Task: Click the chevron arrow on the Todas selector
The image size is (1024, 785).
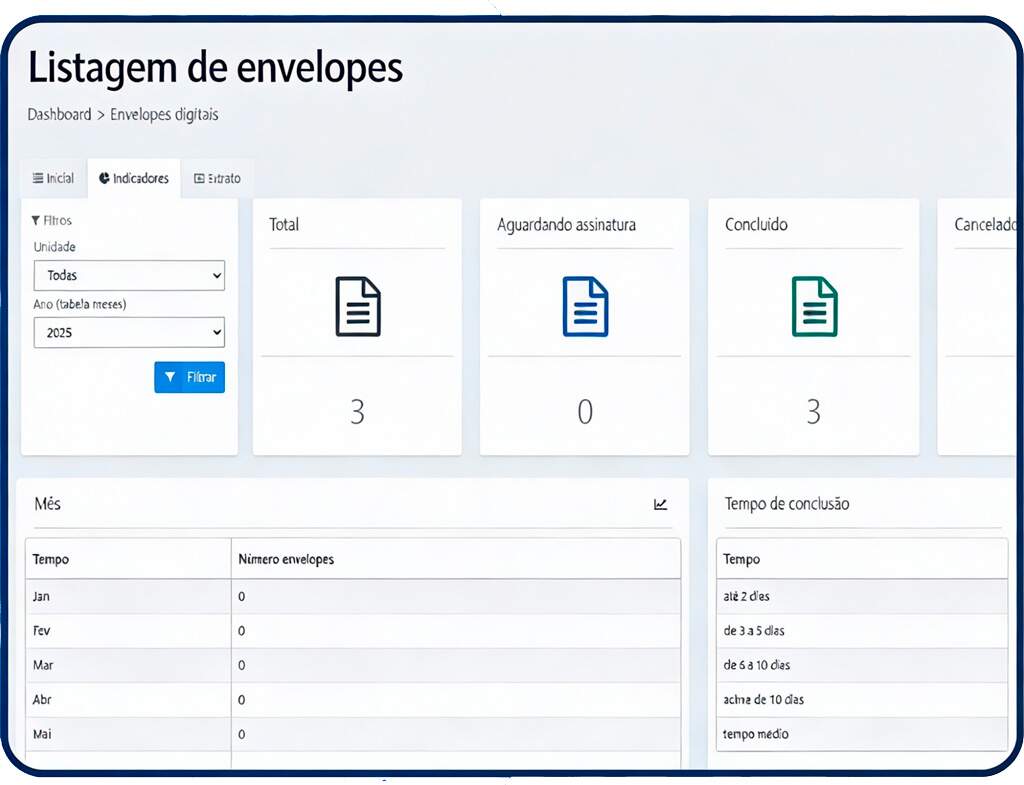Action: (x=215, y=275)
